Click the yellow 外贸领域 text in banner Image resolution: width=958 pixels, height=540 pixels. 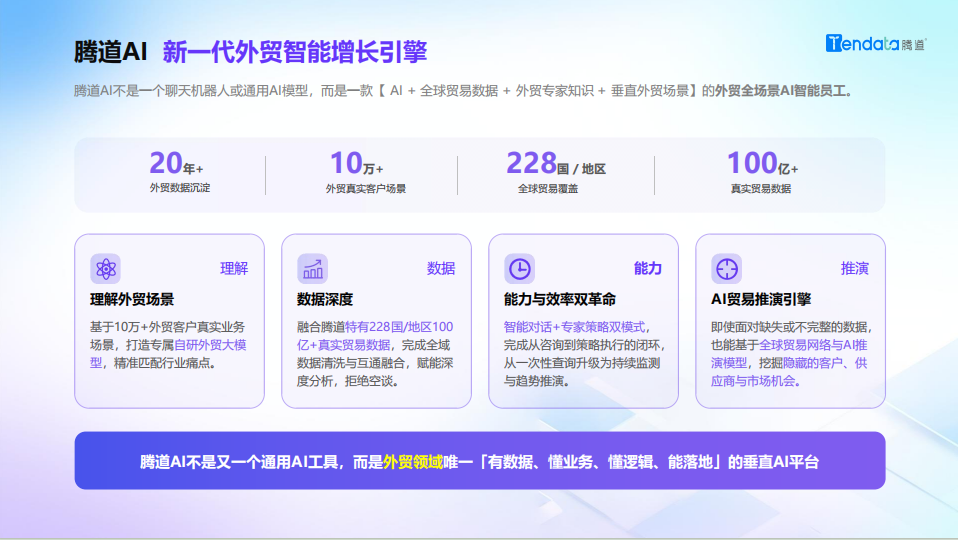(x=412, y=462)
